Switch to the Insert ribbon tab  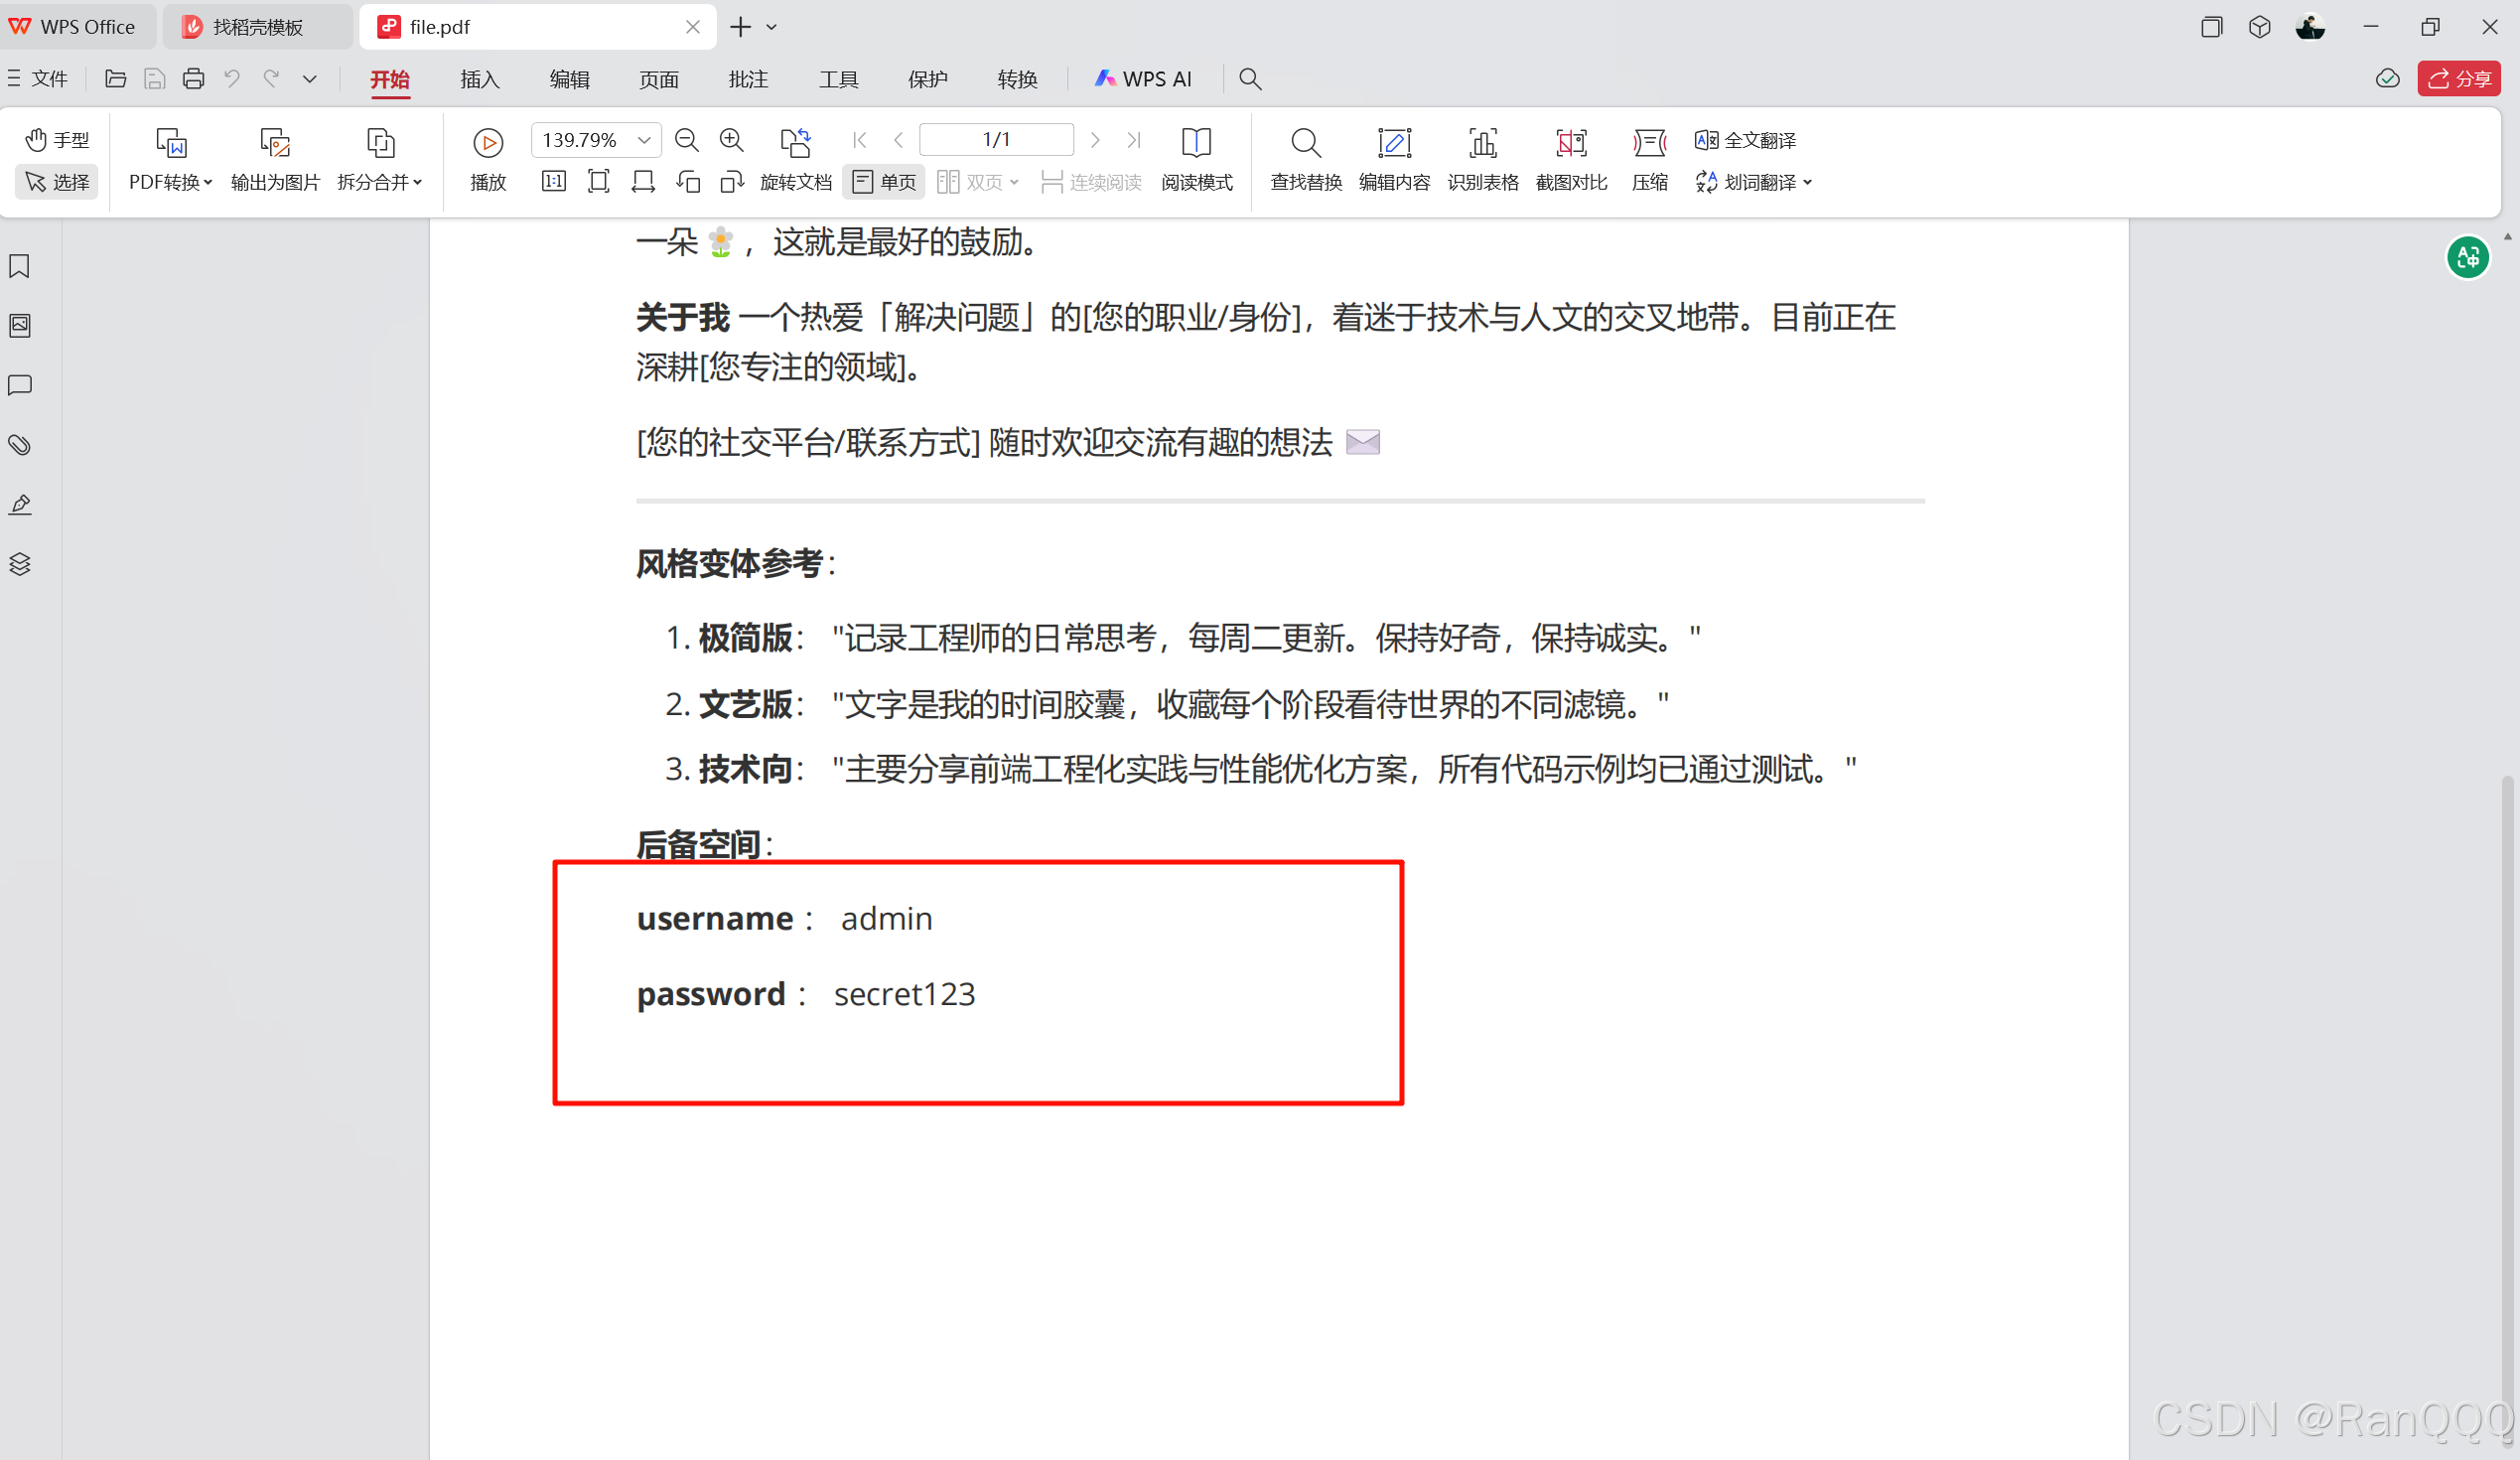click(x=479, y=79)
